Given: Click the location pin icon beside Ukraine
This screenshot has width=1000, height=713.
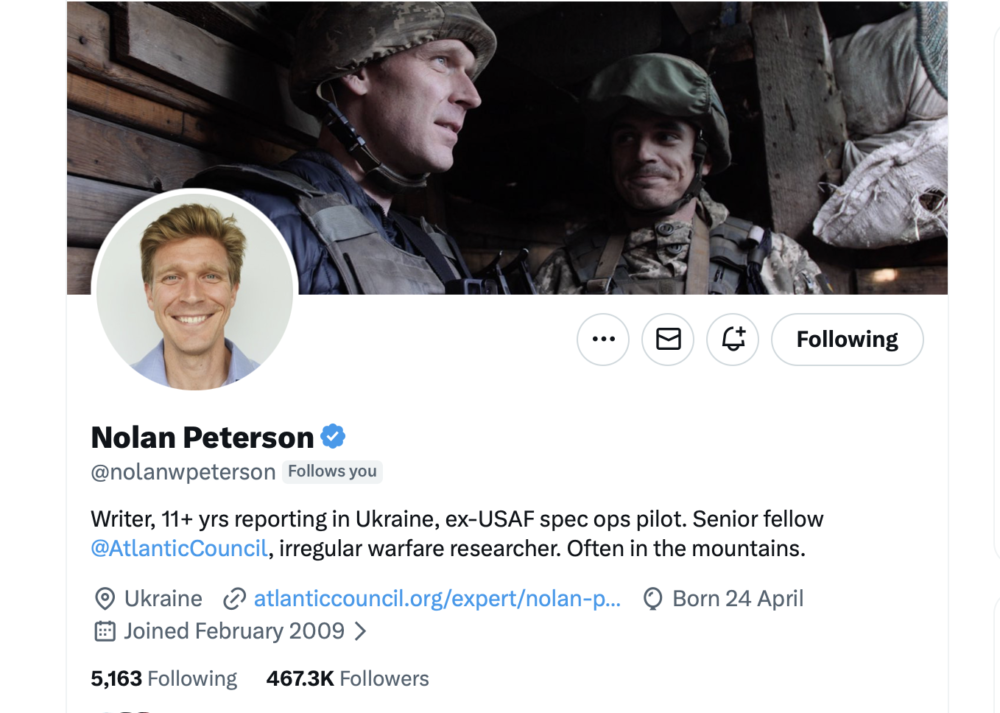Looking at the screenshot, I should click(x=104, y=599).
